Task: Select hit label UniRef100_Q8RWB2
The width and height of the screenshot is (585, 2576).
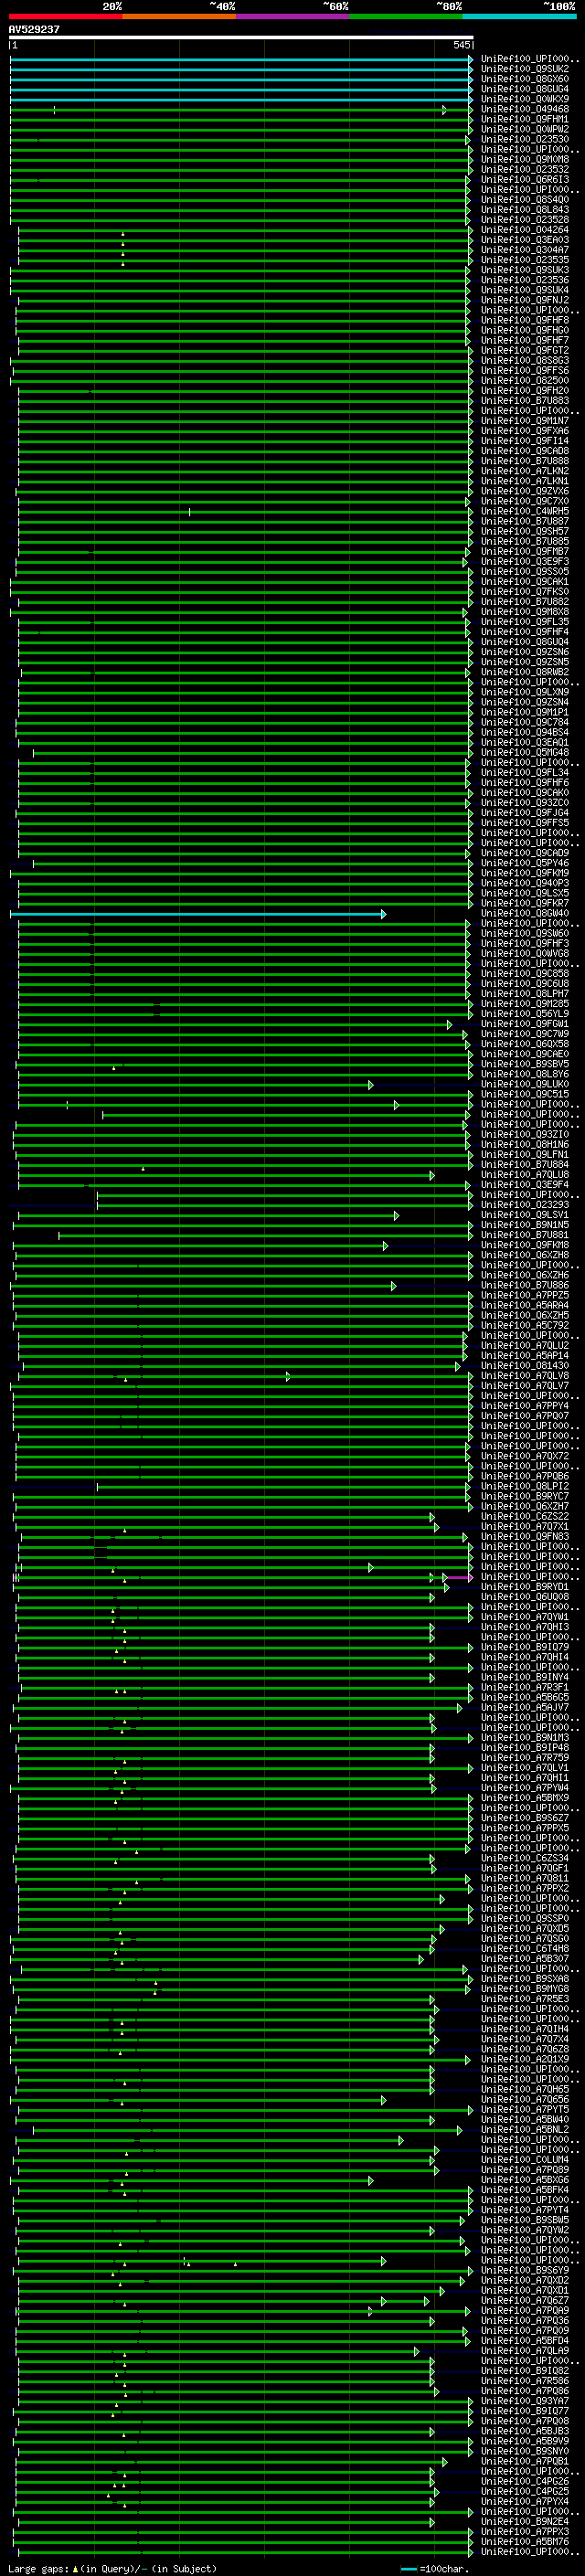Action: 525,672
